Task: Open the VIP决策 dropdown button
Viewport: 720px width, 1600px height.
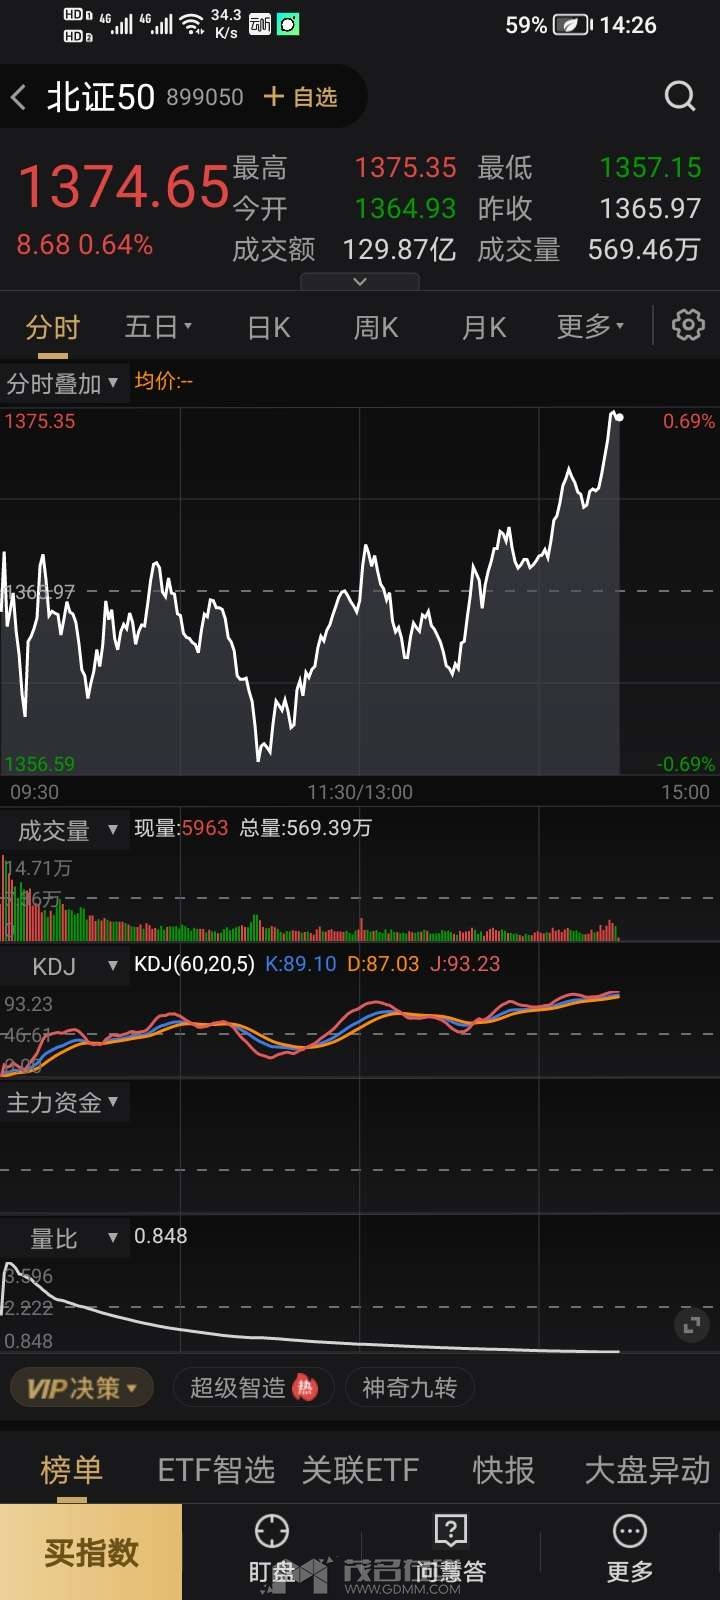Action: [82, 1388]
